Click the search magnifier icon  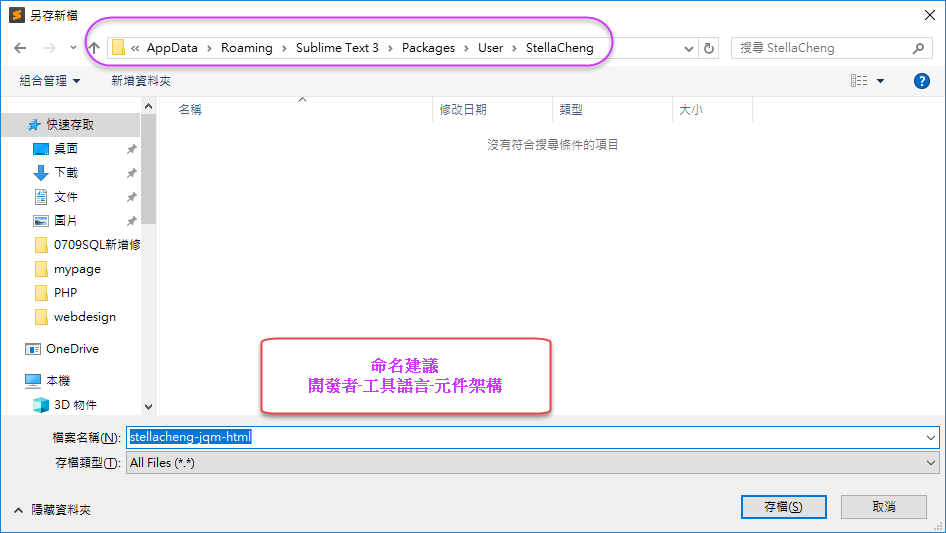click(x=918, y=48)
